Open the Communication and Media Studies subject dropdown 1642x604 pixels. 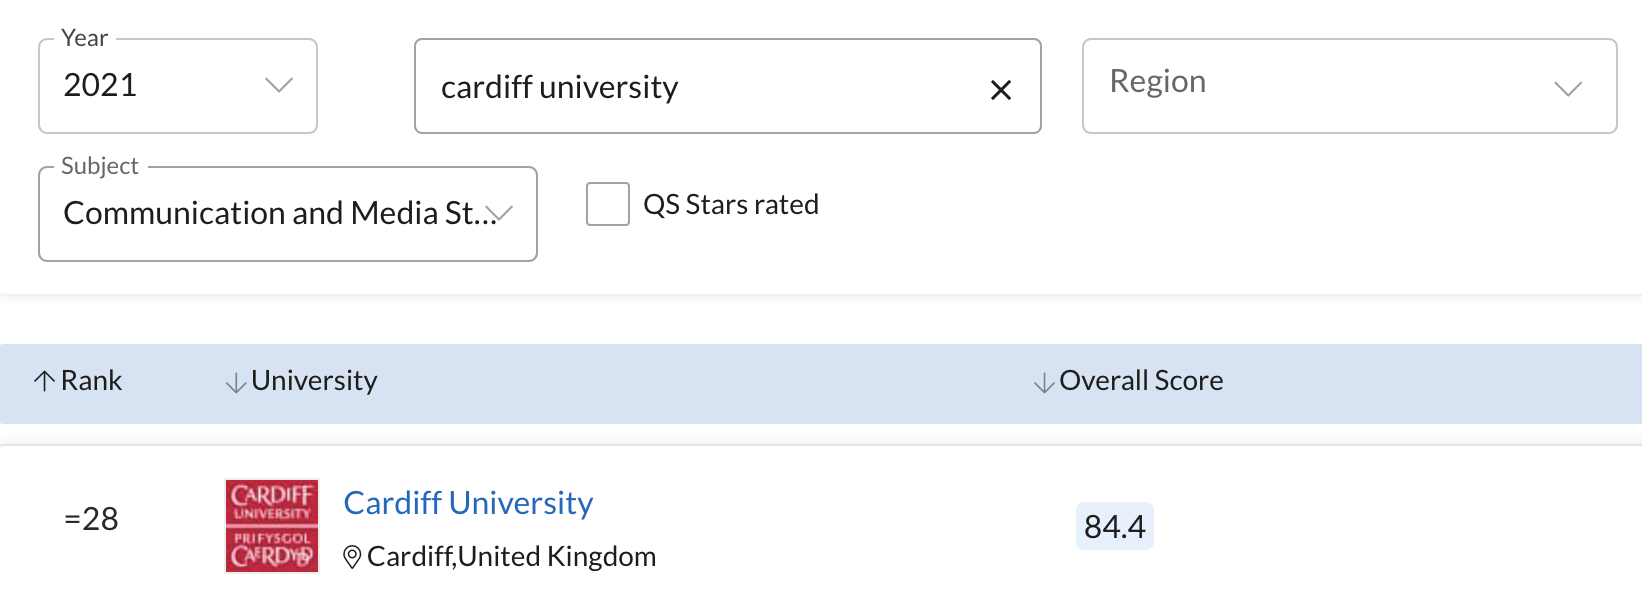tap(288, 214)
